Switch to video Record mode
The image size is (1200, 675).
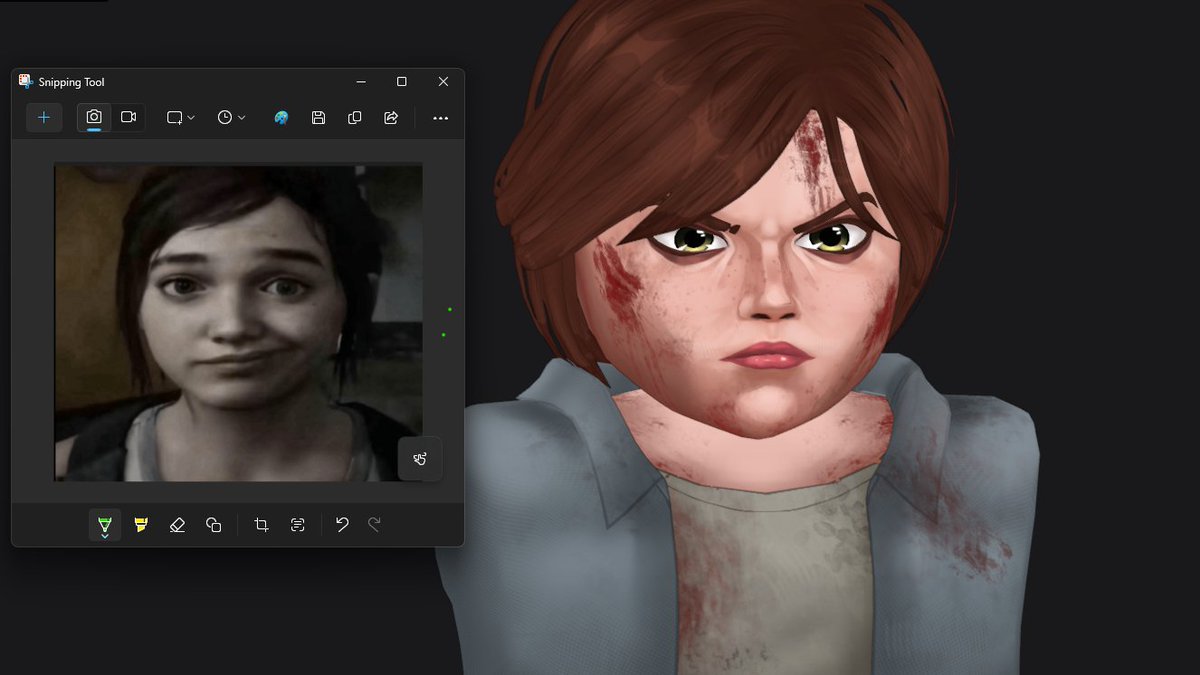pos(128,118)
